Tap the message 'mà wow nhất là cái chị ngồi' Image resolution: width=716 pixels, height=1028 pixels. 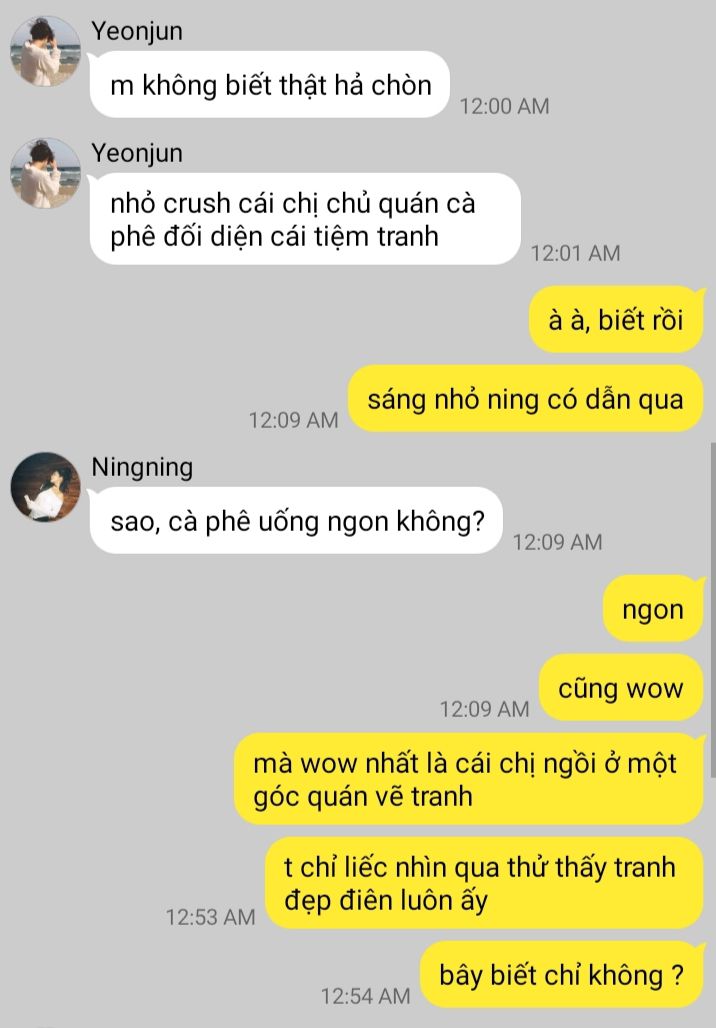[x=469, y=779]
